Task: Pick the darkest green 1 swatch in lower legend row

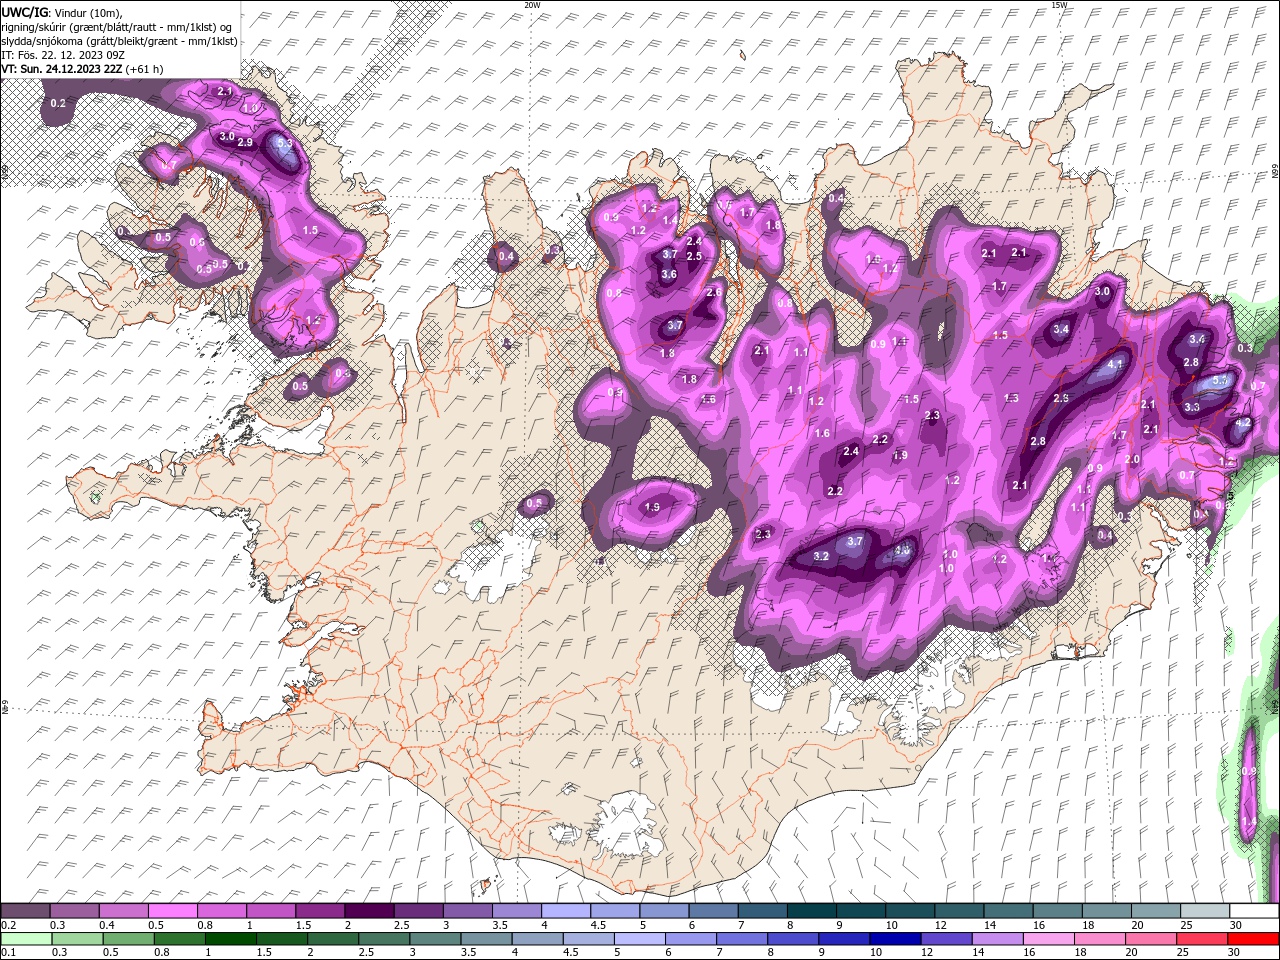Action: click(229, 939)
